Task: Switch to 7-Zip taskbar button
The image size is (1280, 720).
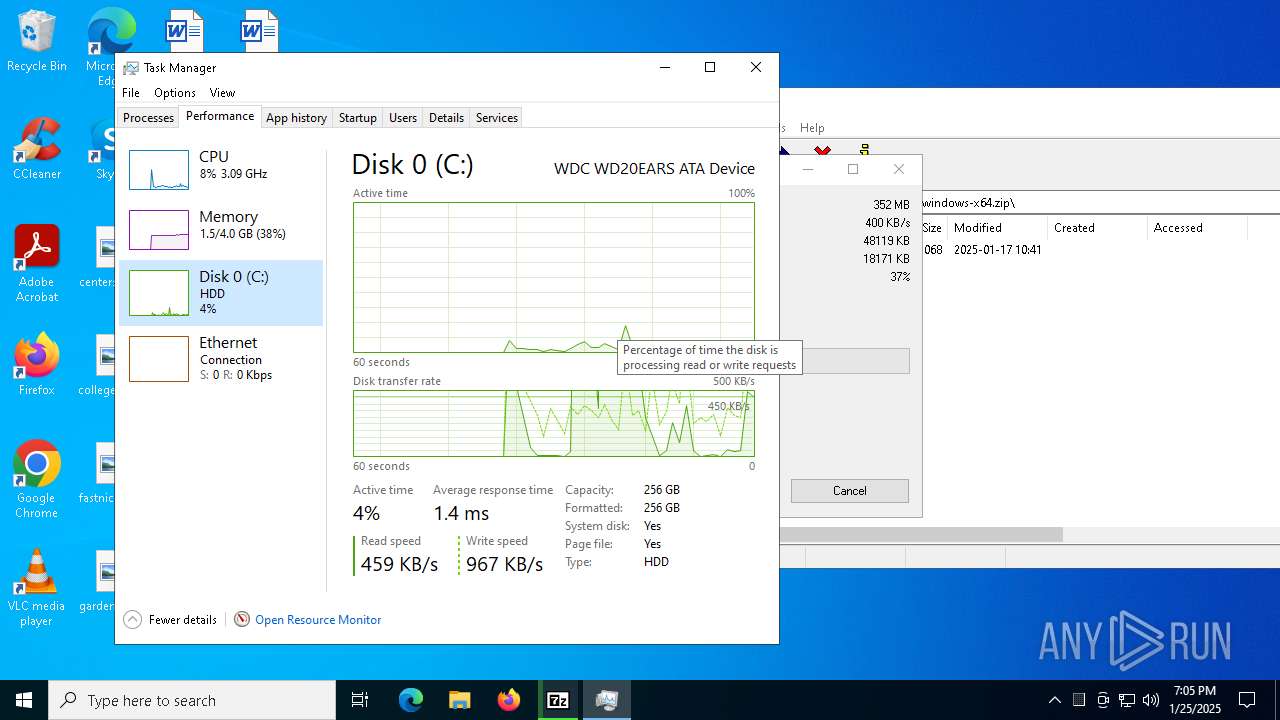Action: point(558,700)
